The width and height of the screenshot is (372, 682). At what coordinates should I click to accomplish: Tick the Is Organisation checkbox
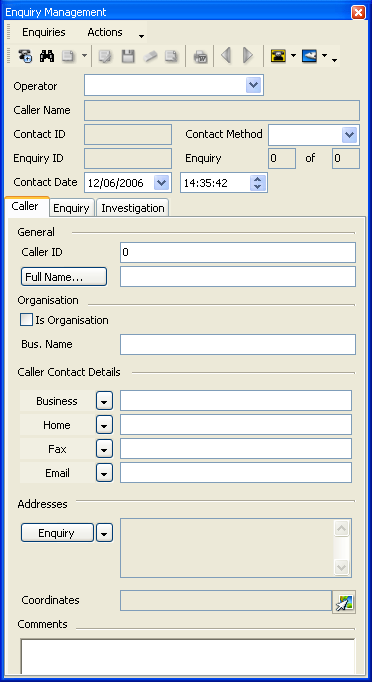[27, 320]
